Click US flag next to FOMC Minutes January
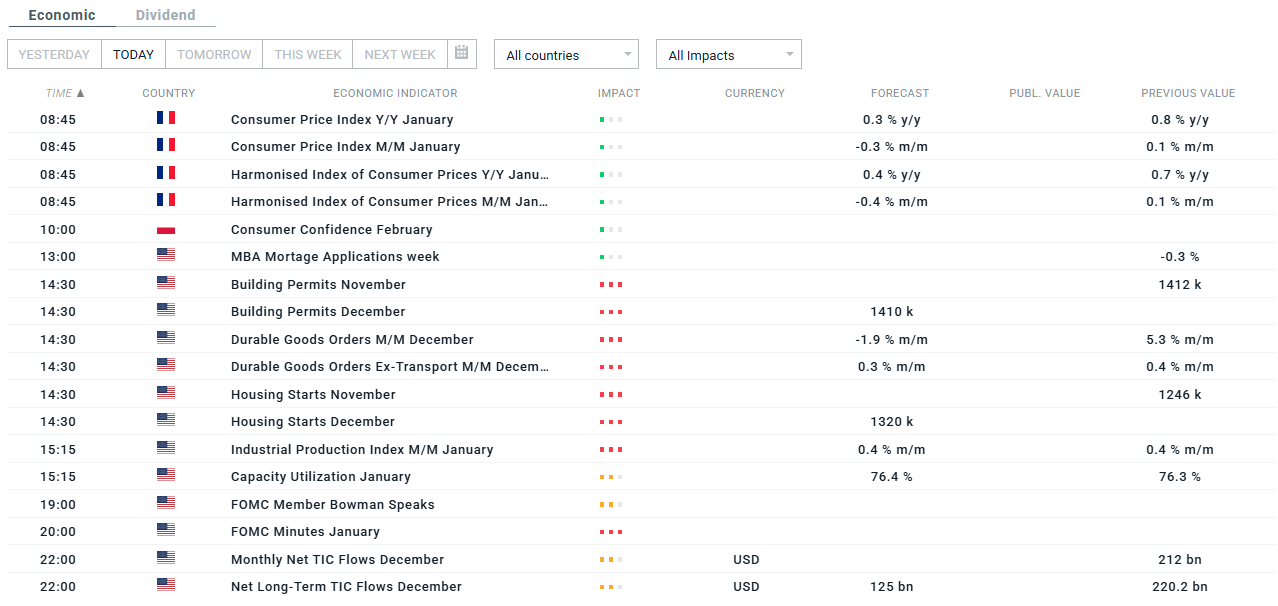The image size is (1278, 606). tap(166, 531)
